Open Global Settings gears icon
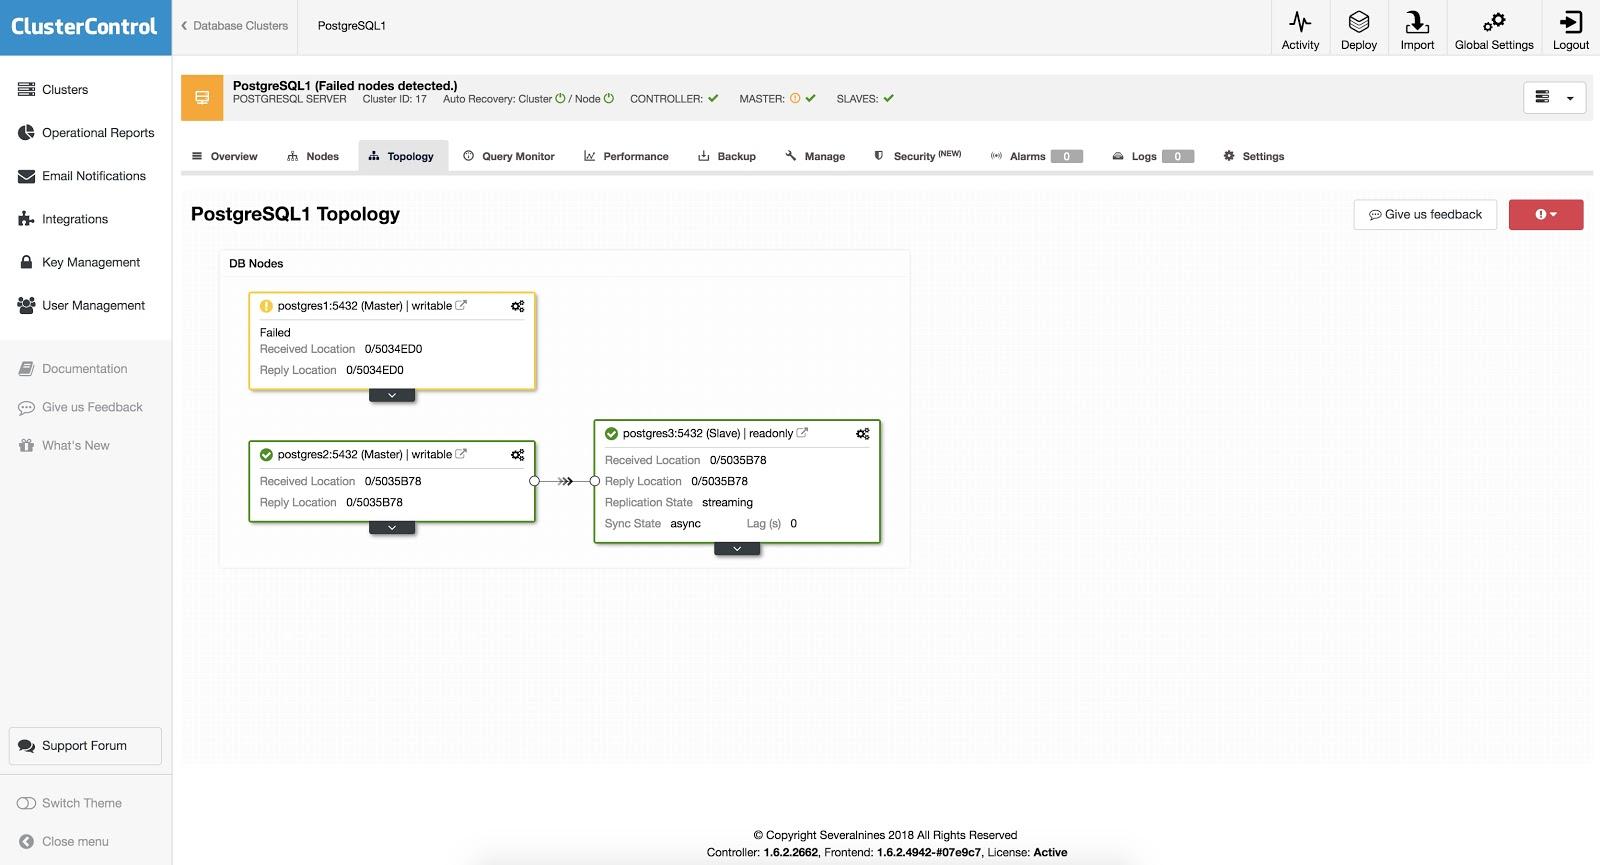 coord(1494,22)
